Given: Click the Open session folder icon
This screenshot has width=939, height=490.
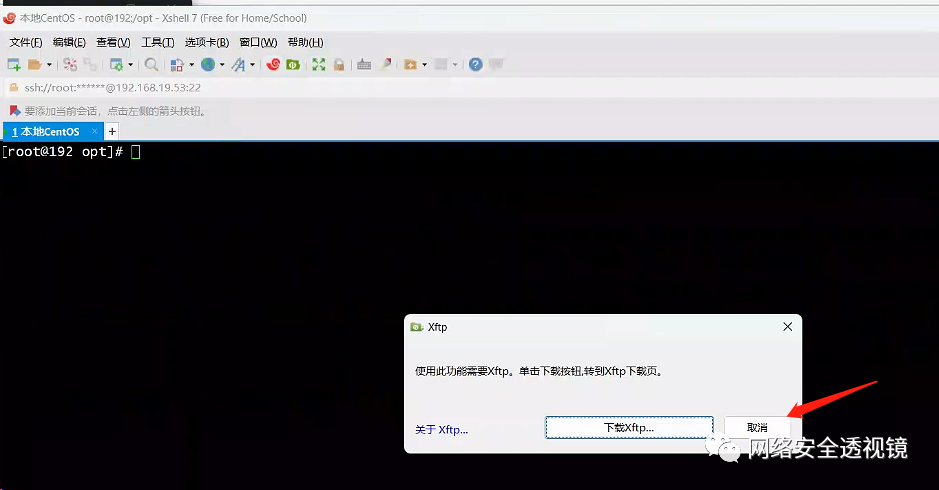Looking at the screenshot, I should click(x=35, y=64).
